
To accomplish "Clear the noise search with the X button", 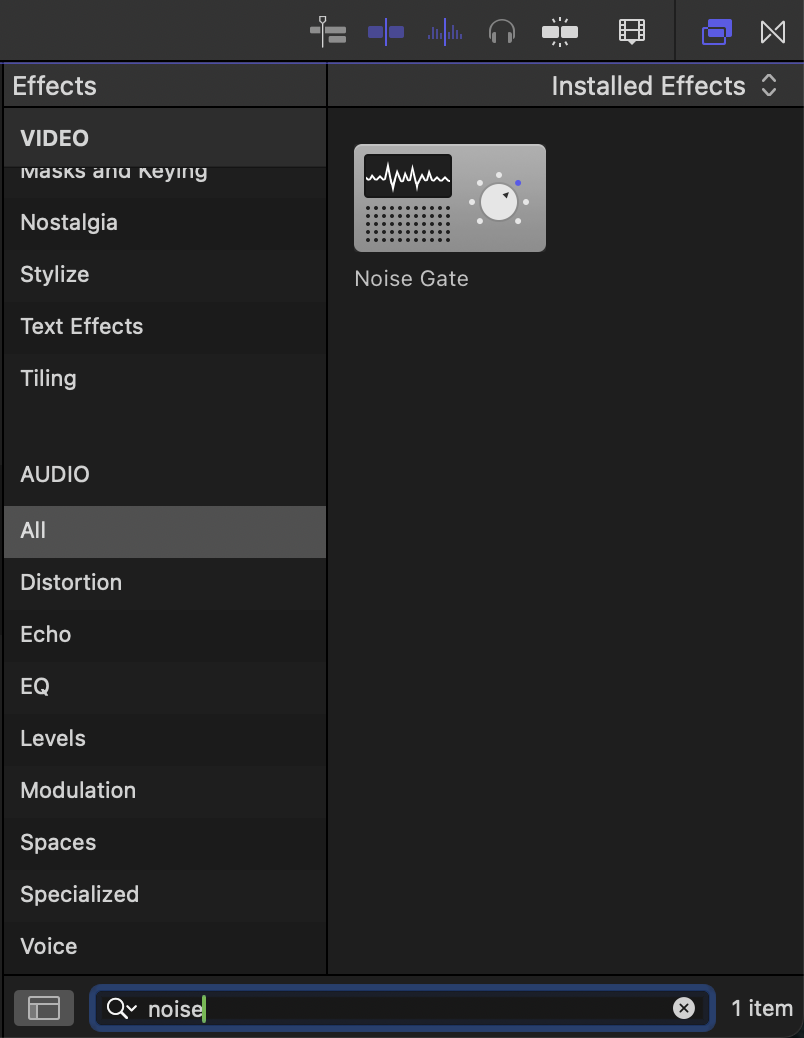I will (x=684, y=1008).
